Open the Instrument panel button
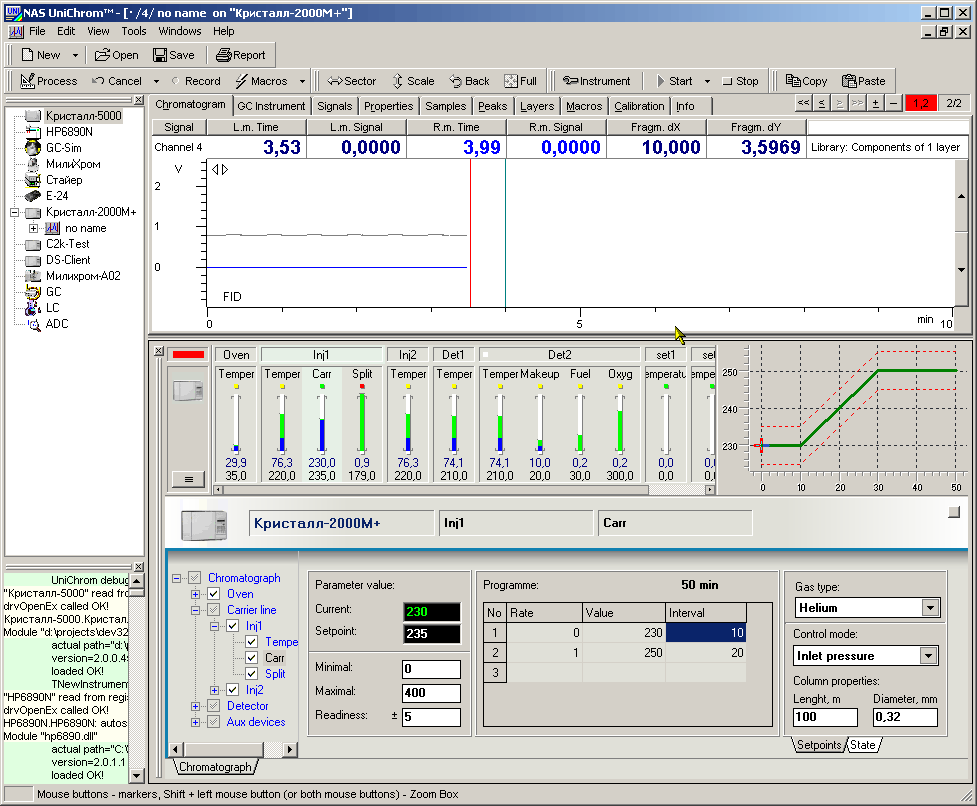The image size is (977, 806). pyautogui.click(x=596, y=81)
